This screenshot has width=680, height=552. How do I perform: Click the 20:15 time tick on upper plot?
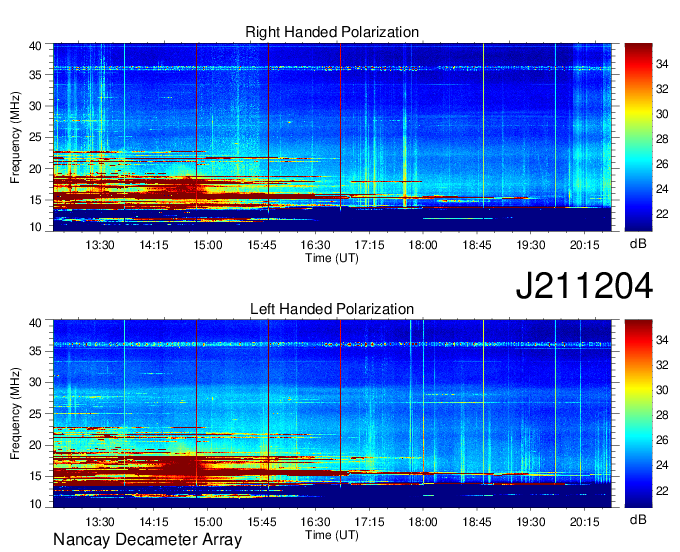pos(584,245)
